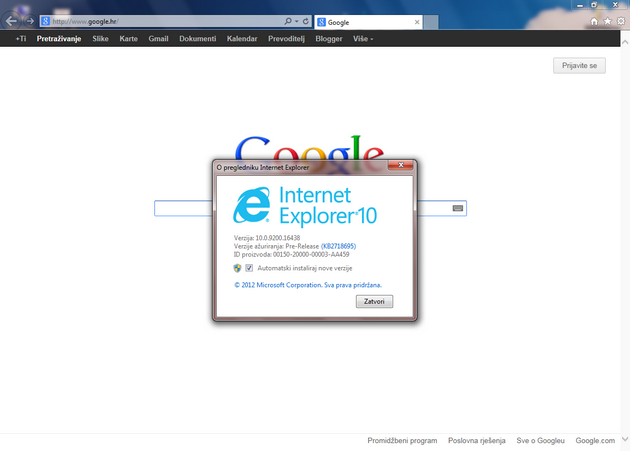
Task: Click the Zatvori button
Action: coord(374,301)
